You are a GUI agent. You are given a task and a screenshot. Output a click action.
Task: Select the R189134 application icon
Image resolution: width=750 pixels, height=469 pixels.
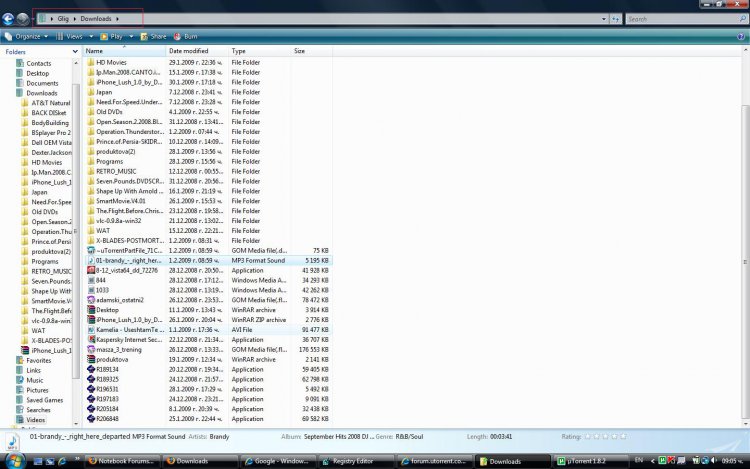point(90,369)
